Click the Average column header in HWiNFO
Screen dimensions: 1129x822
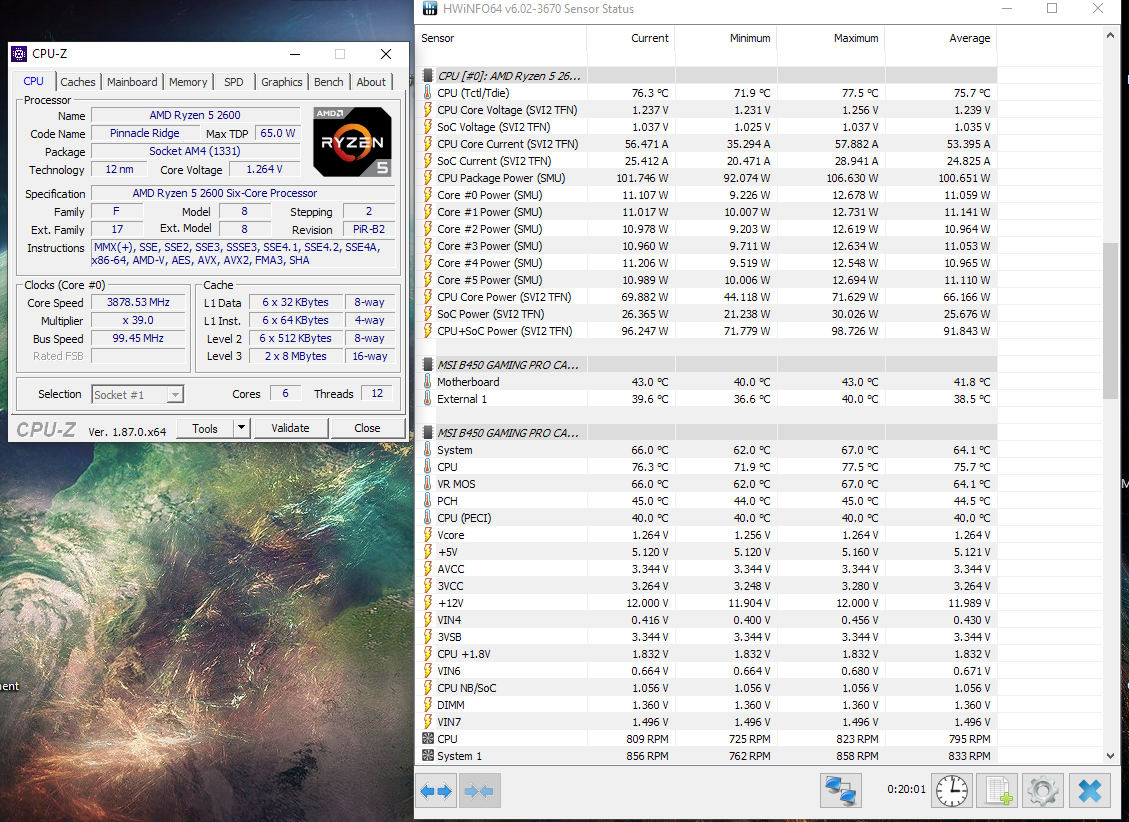[940, 38]
